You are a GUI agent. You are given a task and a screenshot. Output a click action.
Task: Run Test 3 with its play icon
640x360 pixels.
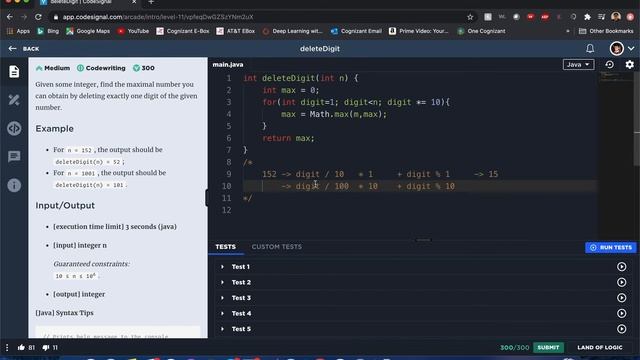[621, 298]
